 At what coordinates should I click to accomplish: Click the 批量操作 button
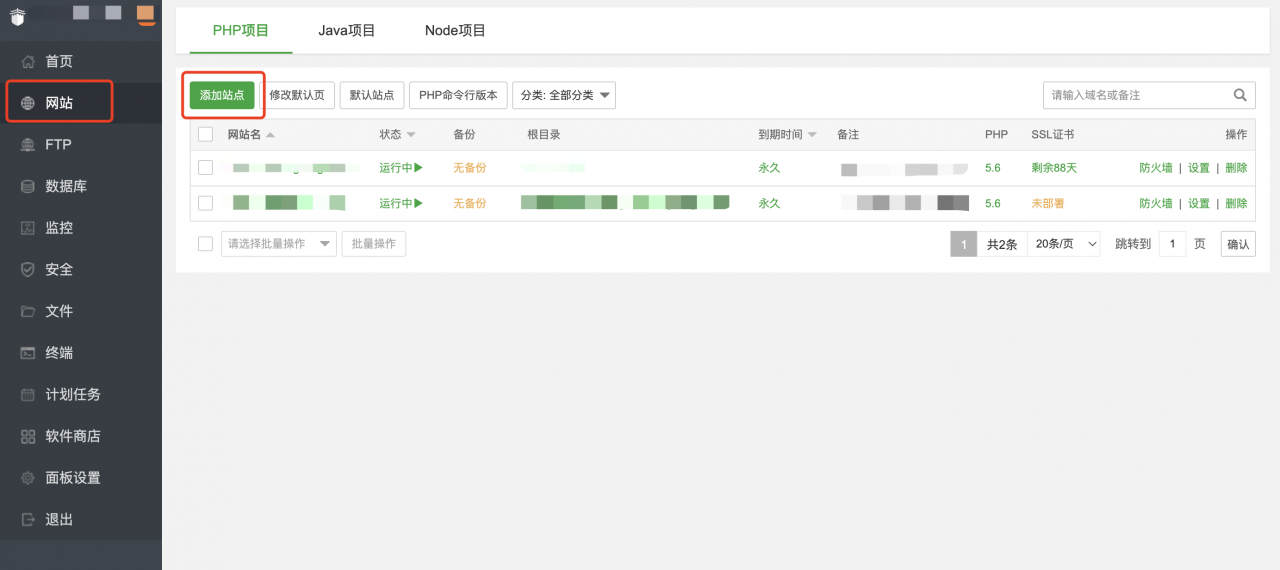pos(373,243)
